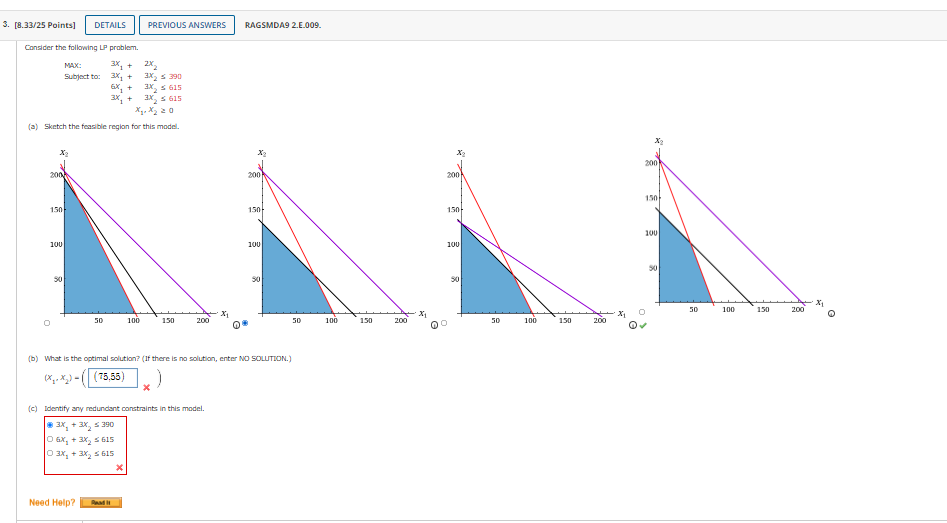Click the '[8.33/25 Points]' score text
Image resolution: width=947 pixels, height=523 pixels.
pyautogui.click(x=45, y=25)
